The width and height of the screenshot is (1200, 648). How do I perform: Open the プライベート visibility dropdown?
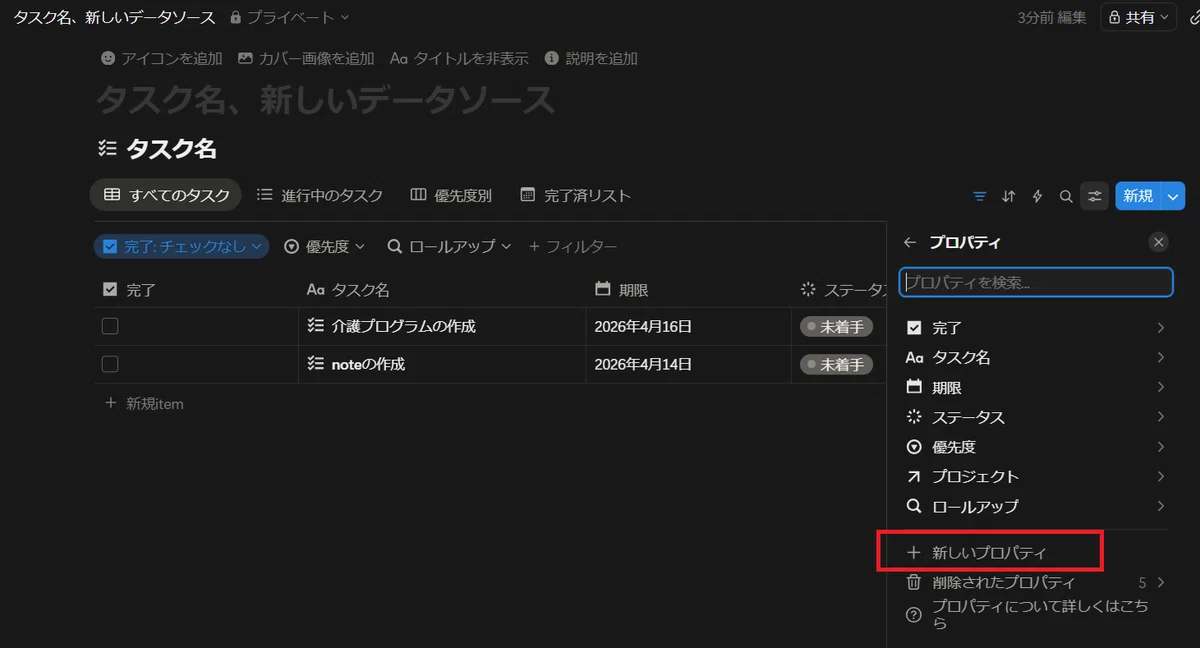289,17
